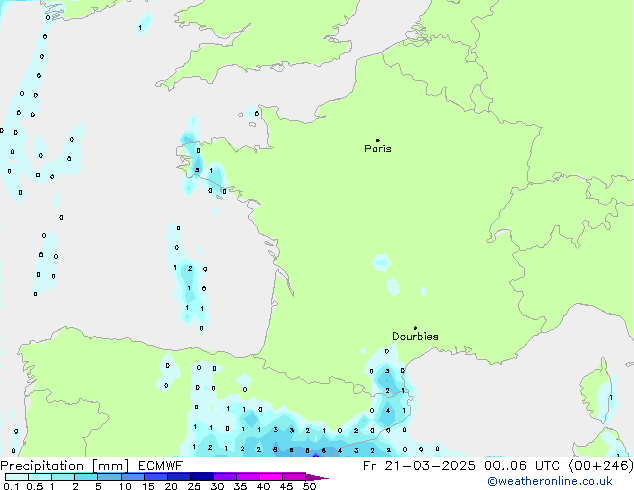This screenshot has height=490, width=634.
Task: Click the Dourbies city label
Action: pyautogui.click(x=415, y=336)
